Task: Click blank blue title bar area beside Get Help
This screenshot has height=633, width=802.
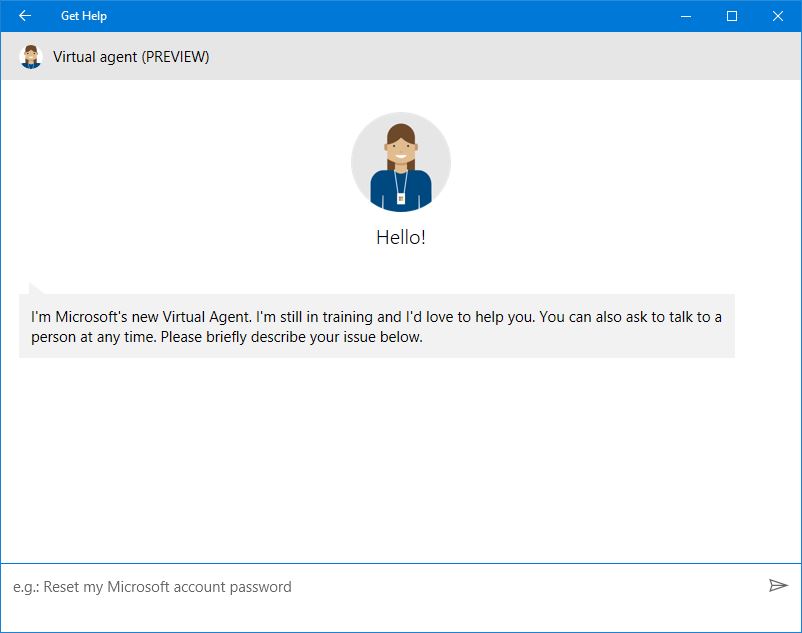Action: click(400, 16)
